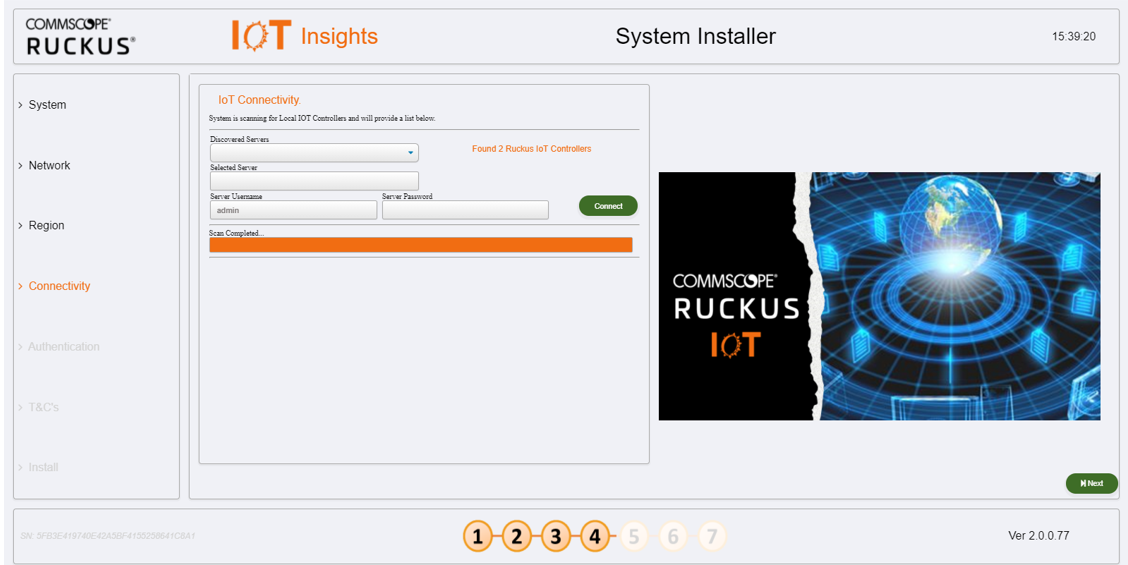Click the chevron beside Region

point(20,226)
